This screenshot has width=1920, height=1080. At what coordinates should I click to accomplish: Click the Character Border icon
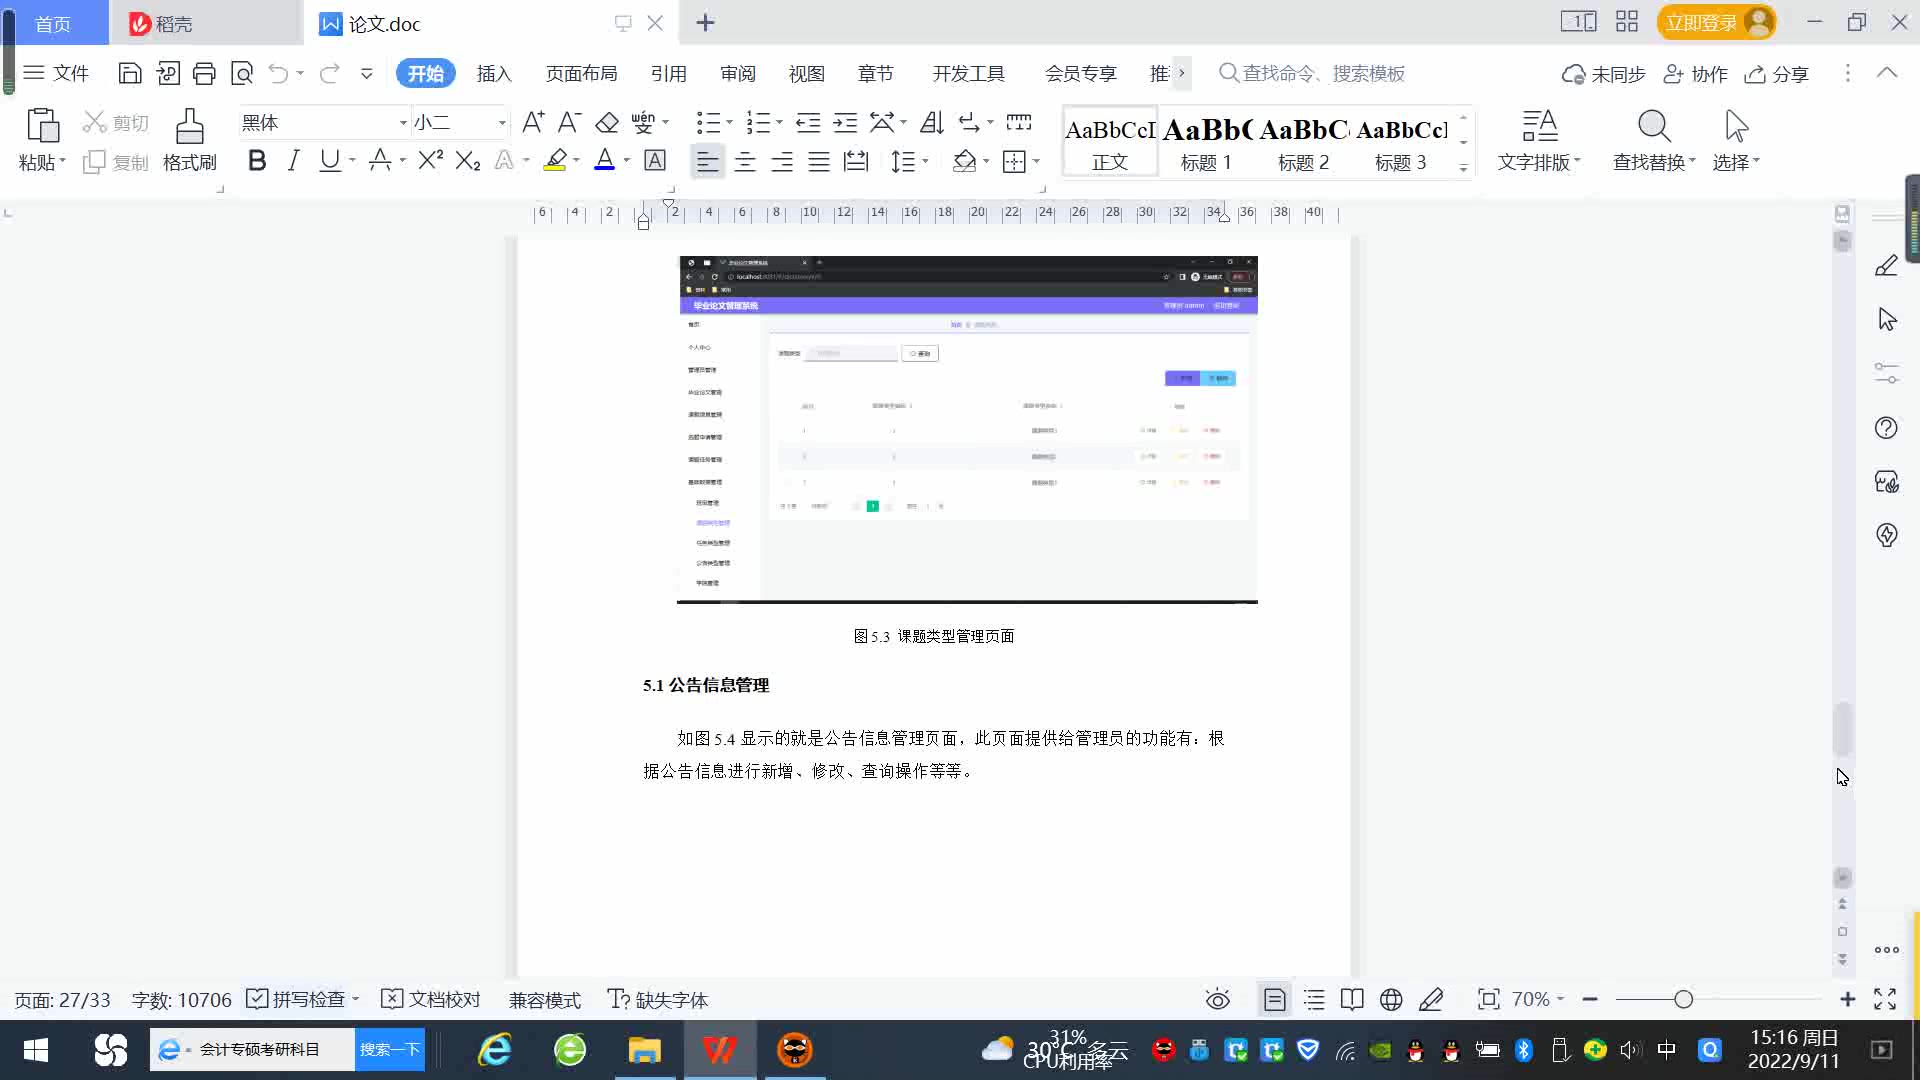point(655,160)
